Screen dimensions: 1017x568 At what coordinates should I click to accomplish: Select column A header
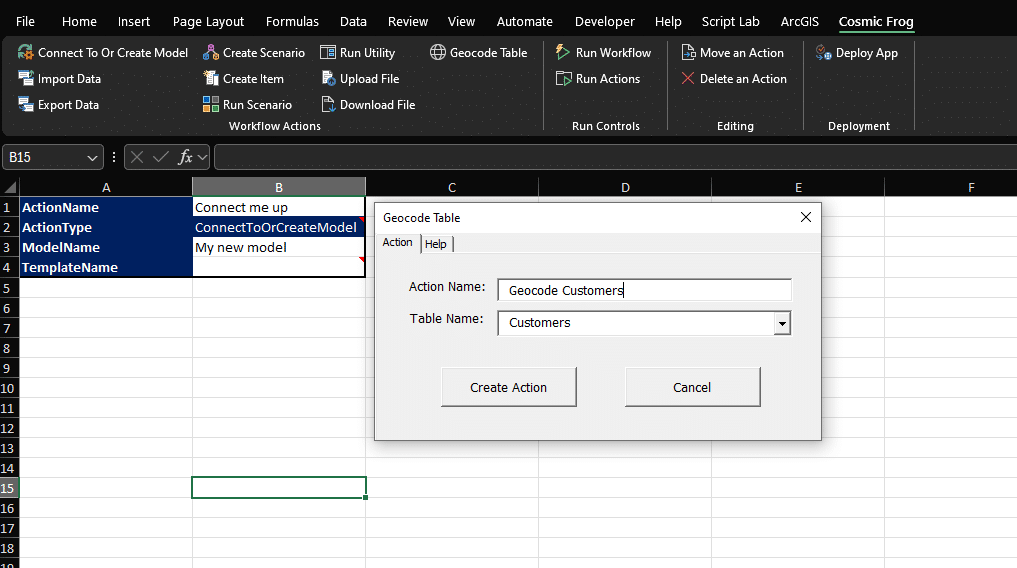tap(106, 187)
